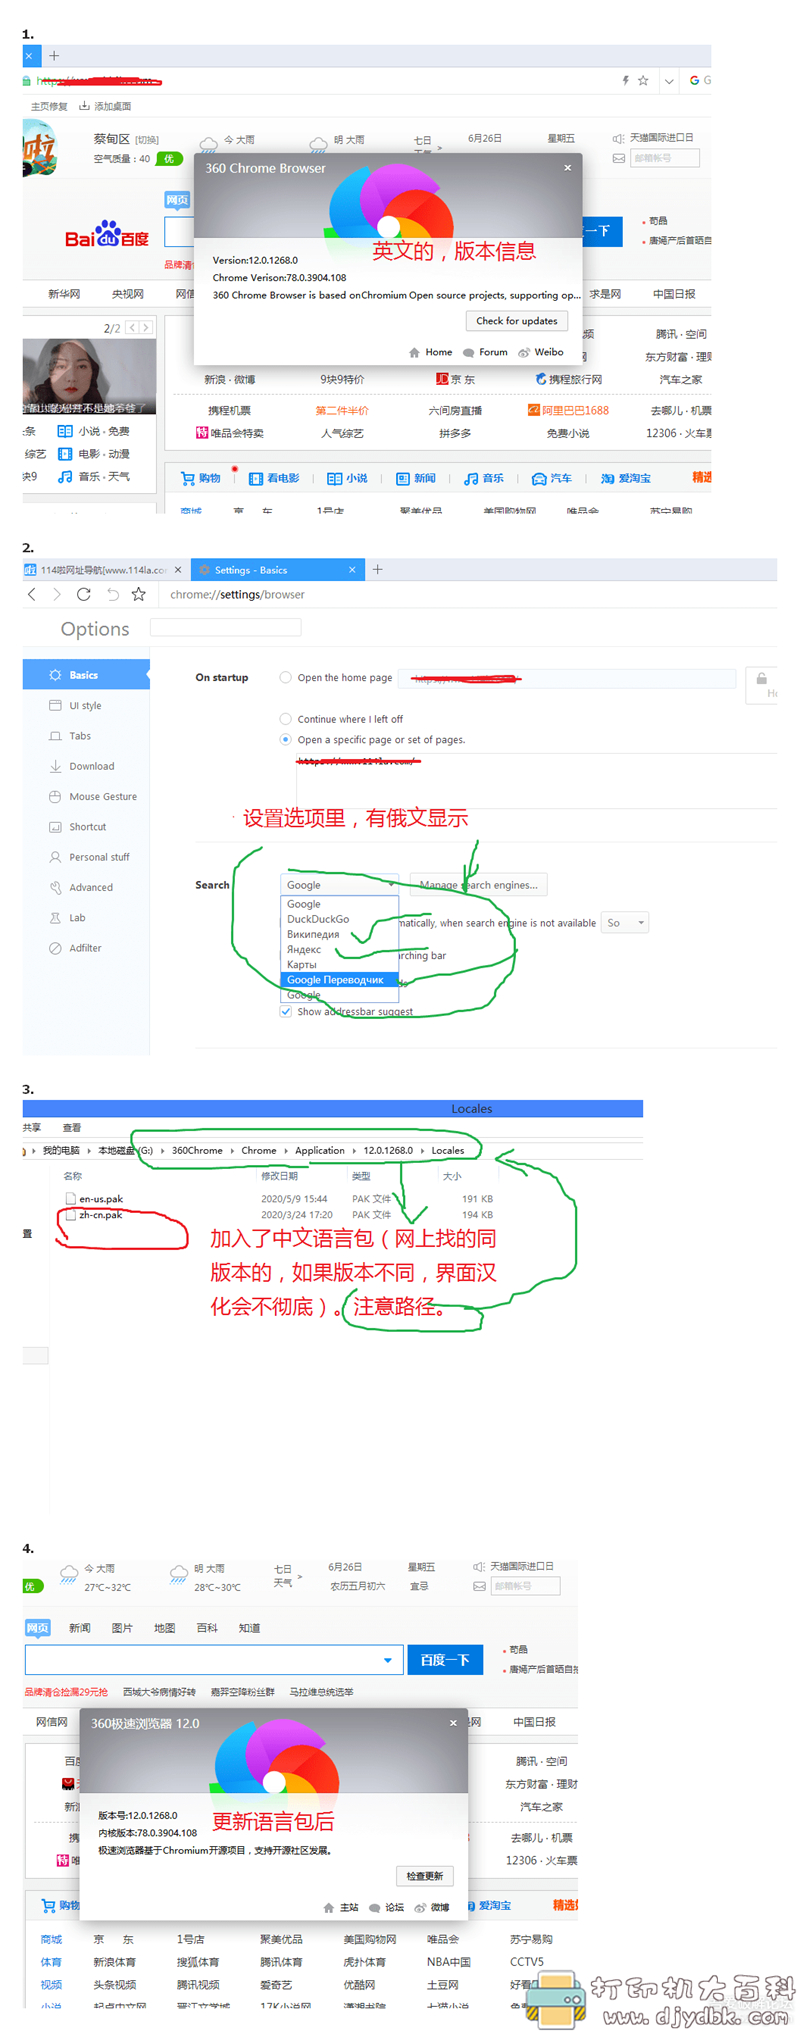The height and width of the screenshot is (2031, 800).
Task: Select the Continue where I left off option
Action: coord(286,719)
